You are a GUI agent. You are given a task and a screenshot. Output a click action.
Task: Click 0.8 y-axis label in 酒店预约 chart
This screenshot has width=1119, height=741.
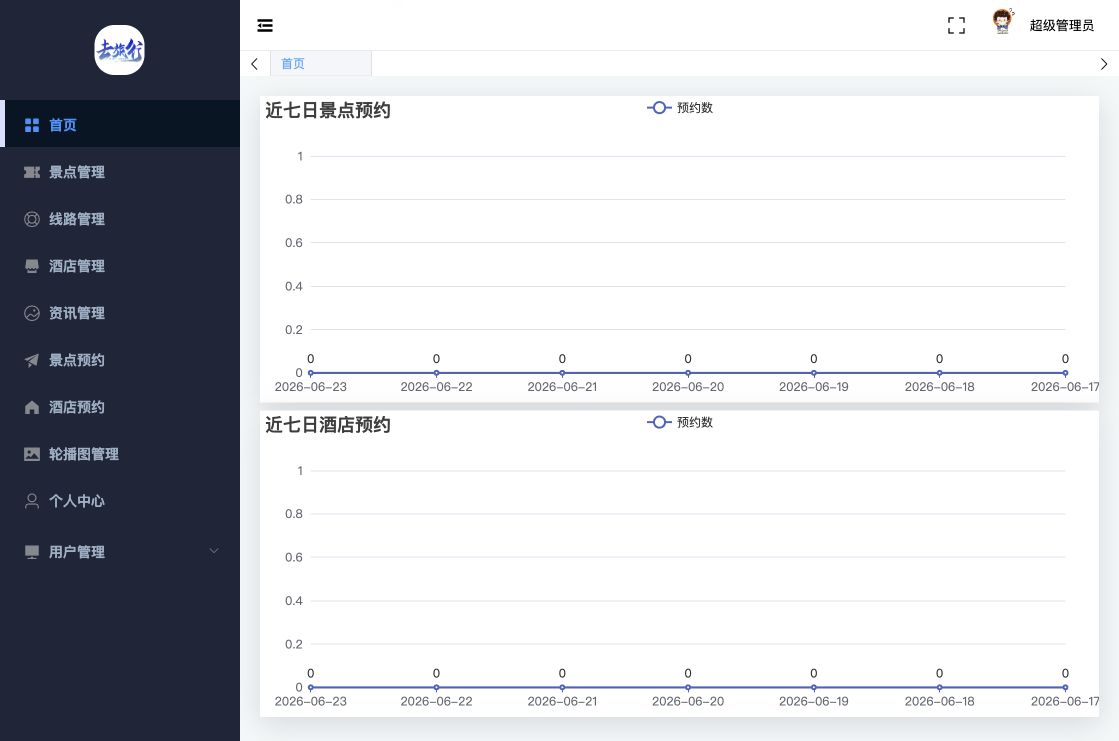tap(294, 514)
